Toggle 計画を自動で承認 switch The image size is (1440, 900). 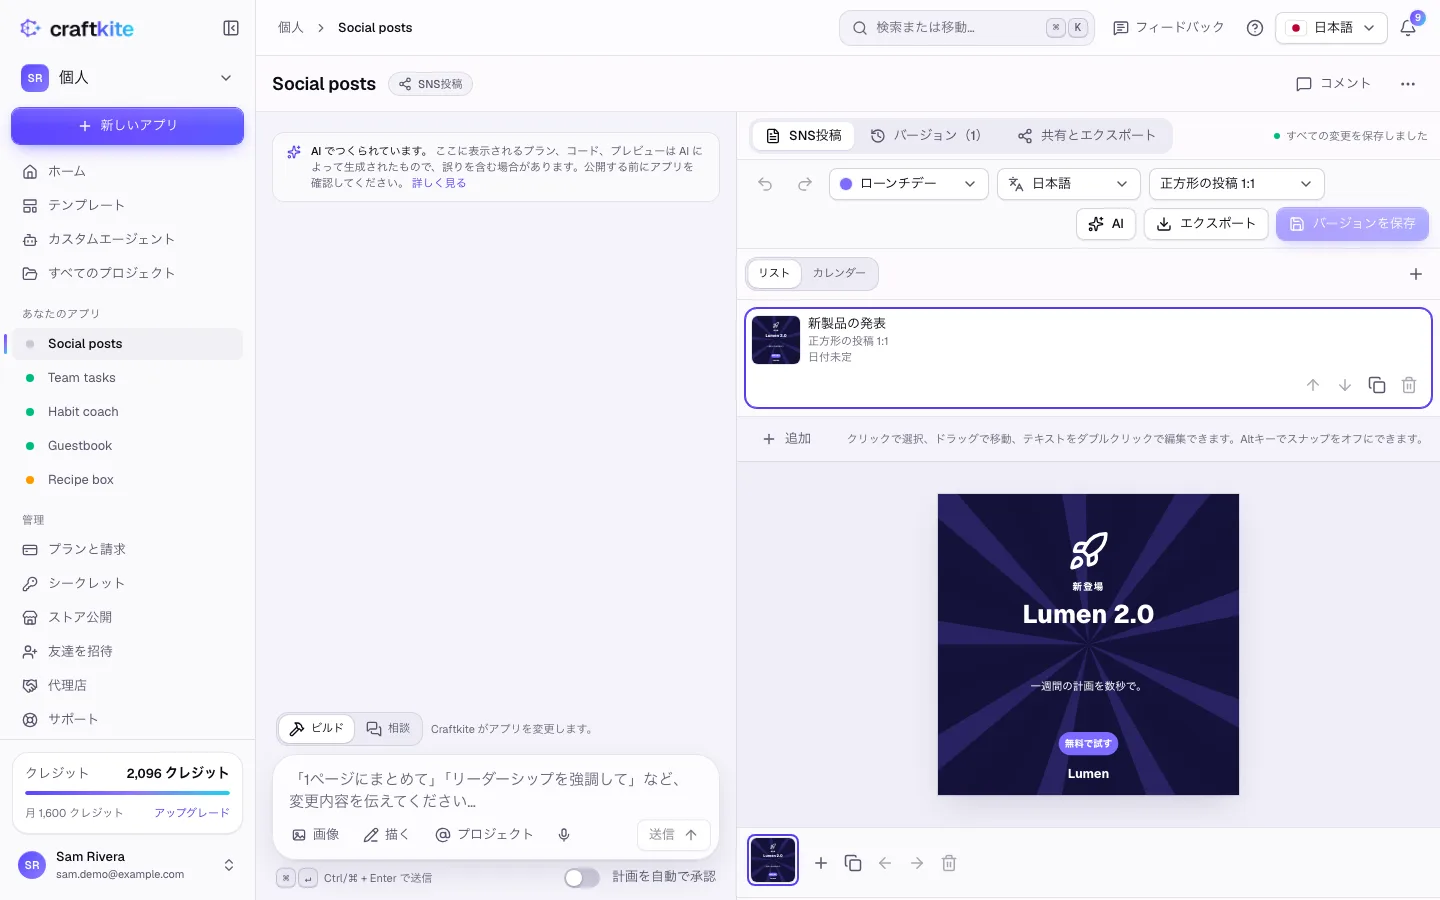pyautogui.click(x=582, y=877)
